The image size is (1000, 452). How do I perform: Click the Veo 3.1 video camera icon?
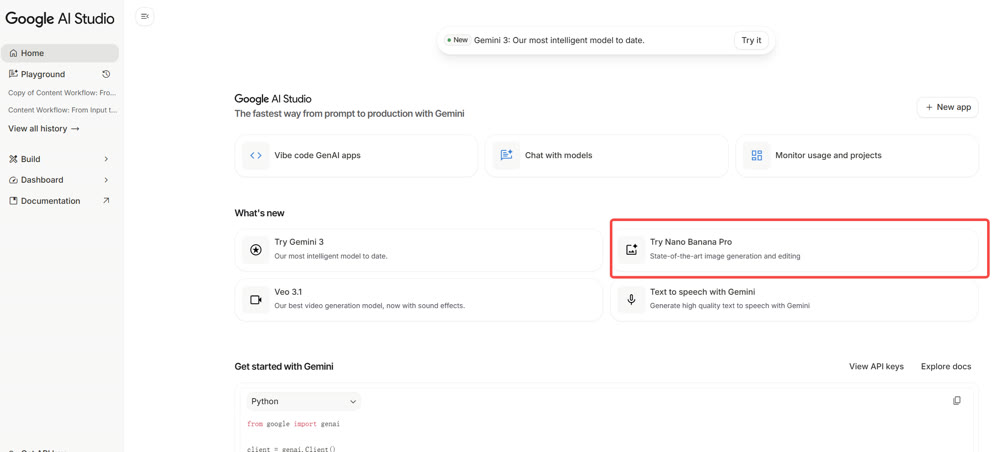(256, 300)
